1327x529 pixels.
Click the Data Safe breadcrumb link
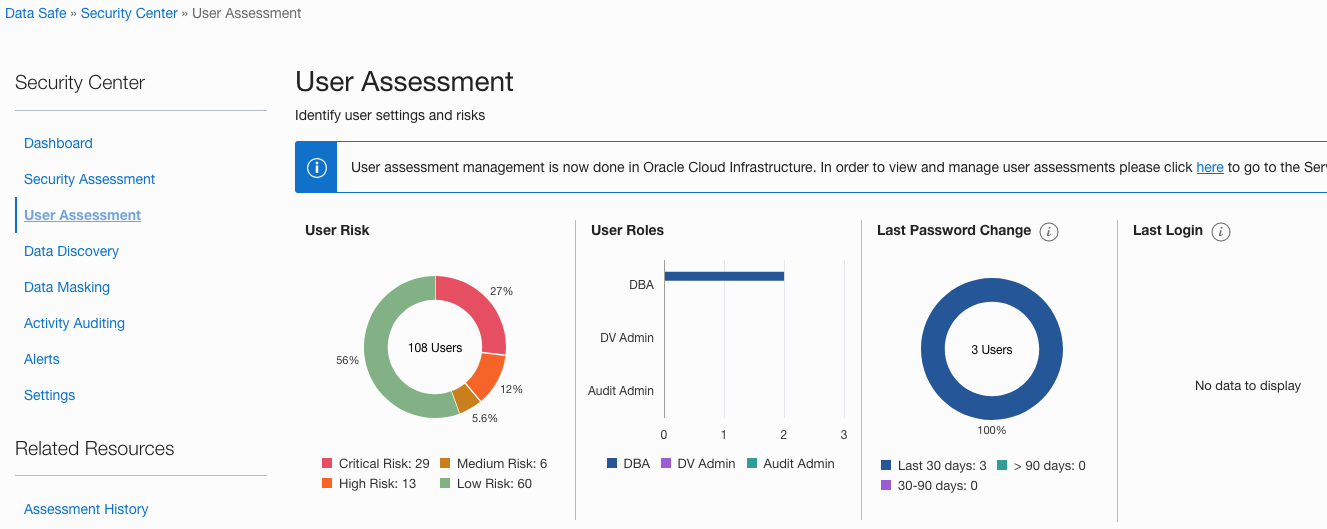35,13
